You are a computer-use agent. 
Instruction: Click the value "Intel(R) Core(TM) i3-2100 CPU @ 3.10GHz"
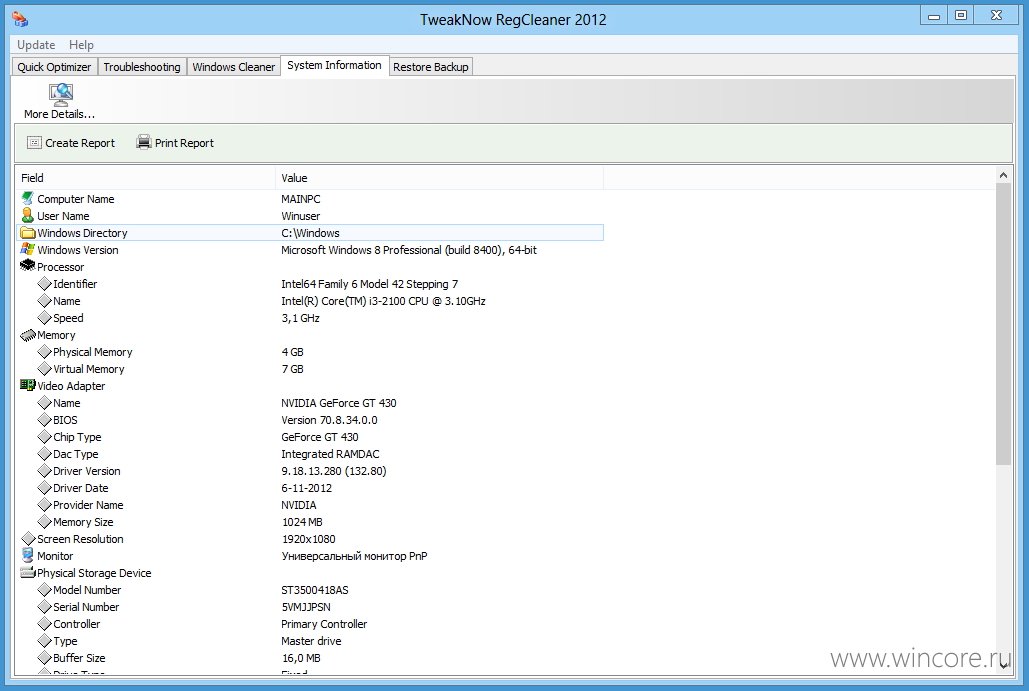coord(383,301)
